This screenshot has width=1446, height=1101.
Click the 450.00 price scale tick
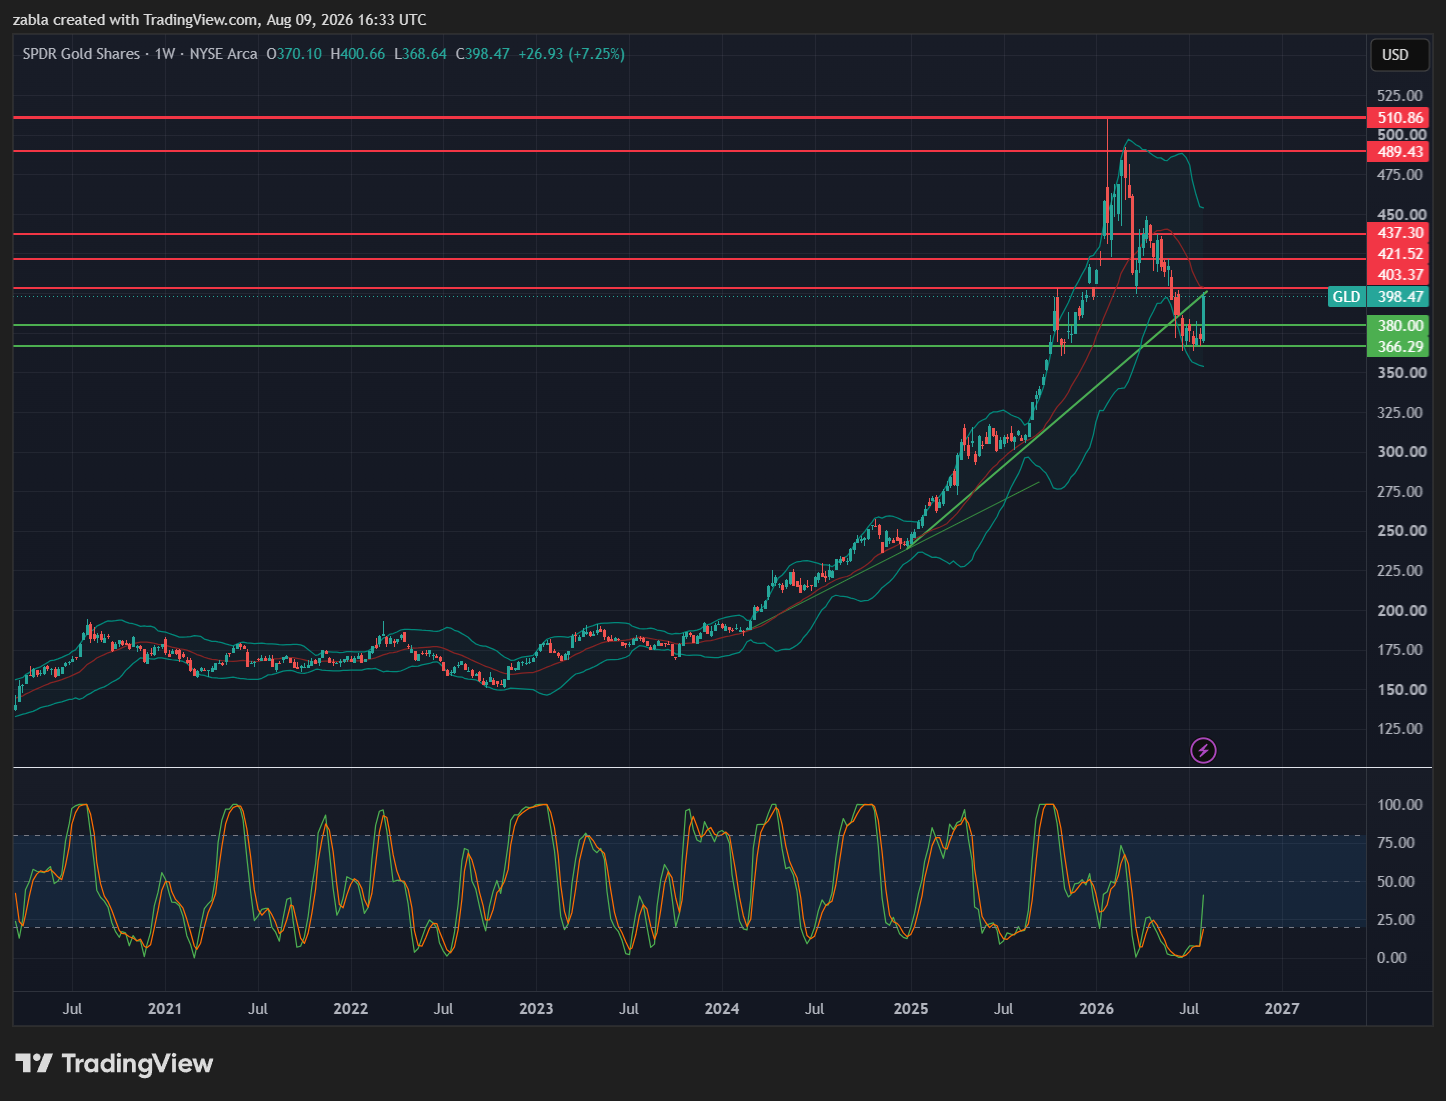(x=1400, y=214)
